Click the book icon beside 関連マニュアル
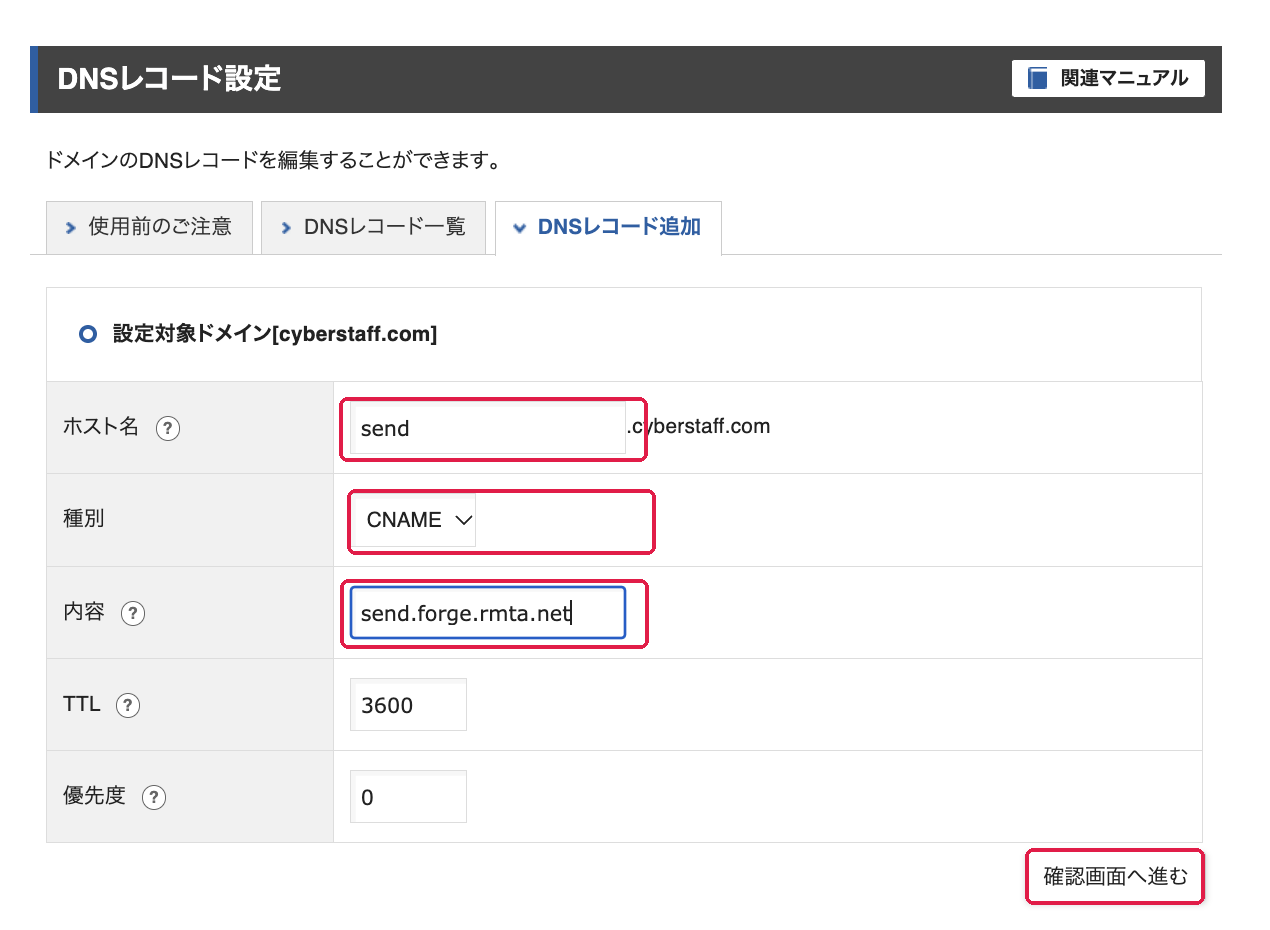Viewport: 1270px width, 930px height. click(1038, 78)
